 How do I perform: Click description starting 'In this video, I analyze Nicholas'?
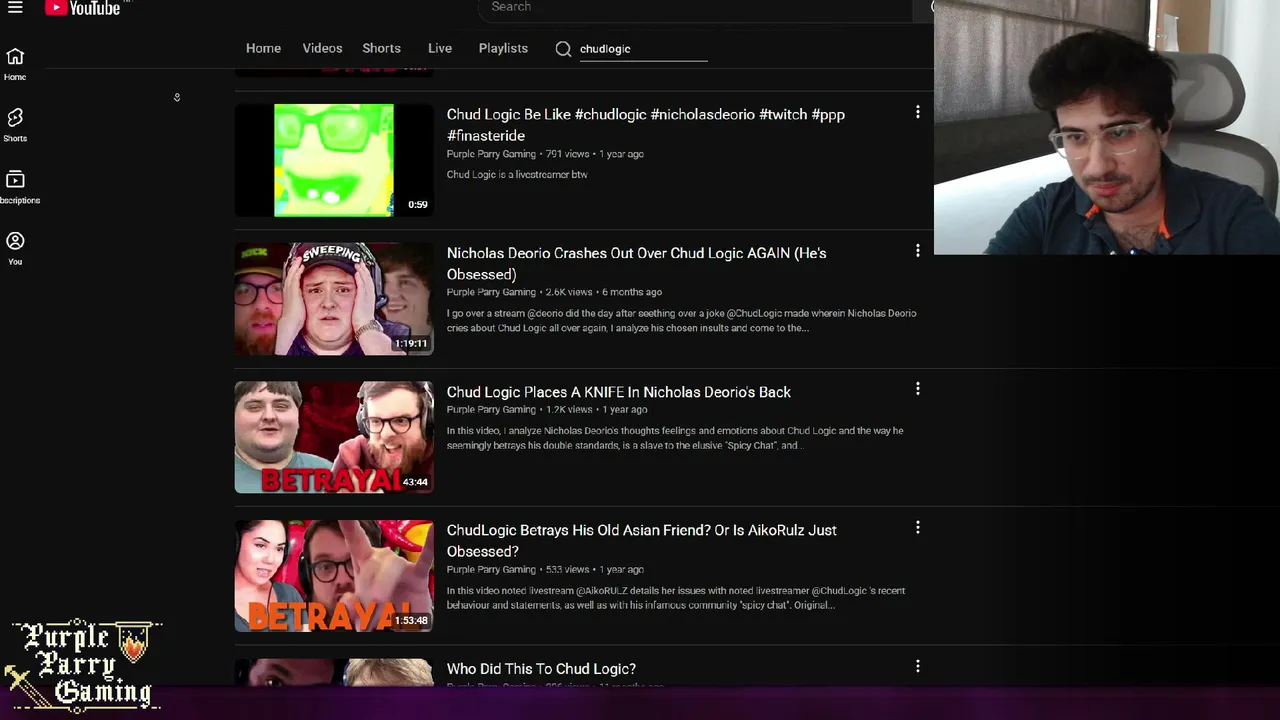675,438
